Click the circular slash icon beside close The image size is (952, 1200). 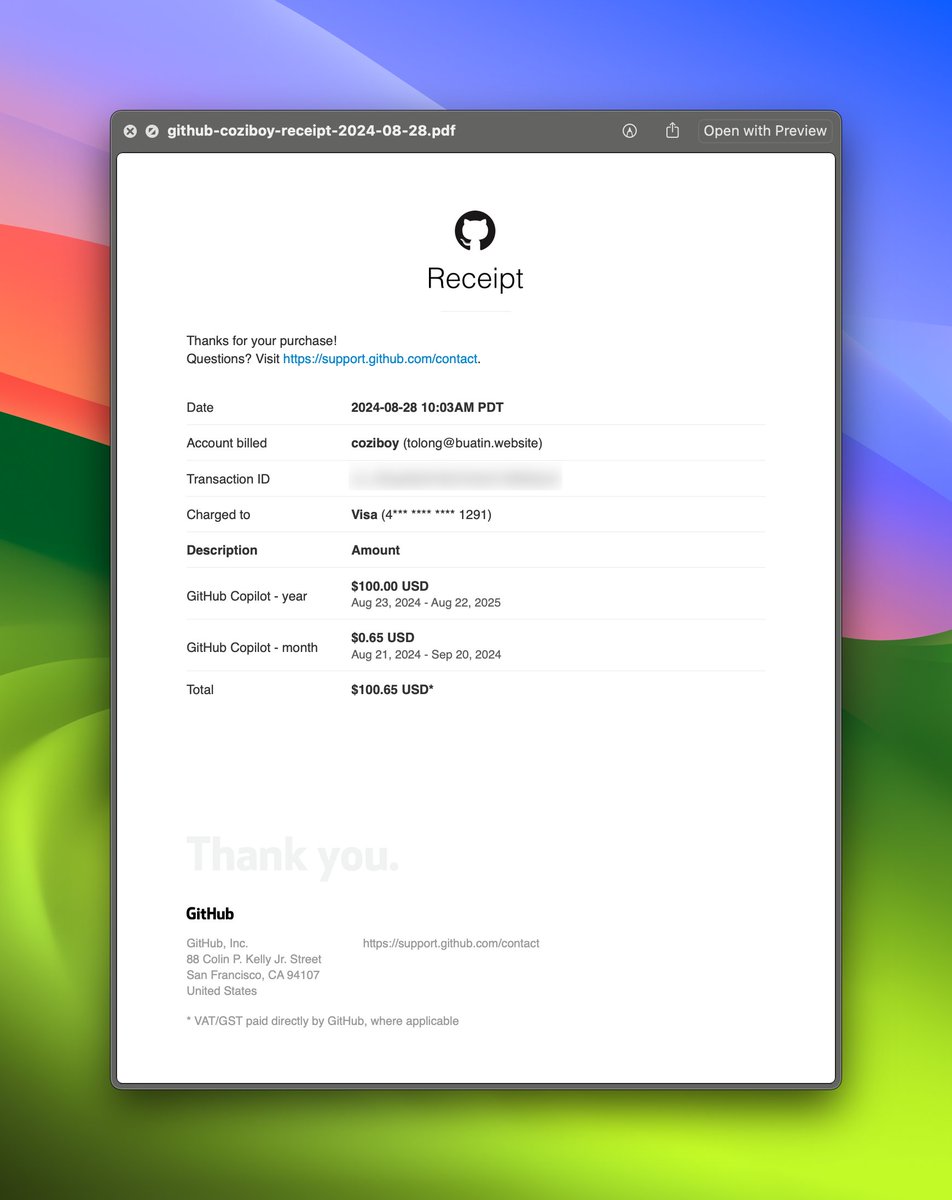pos(152,131)
